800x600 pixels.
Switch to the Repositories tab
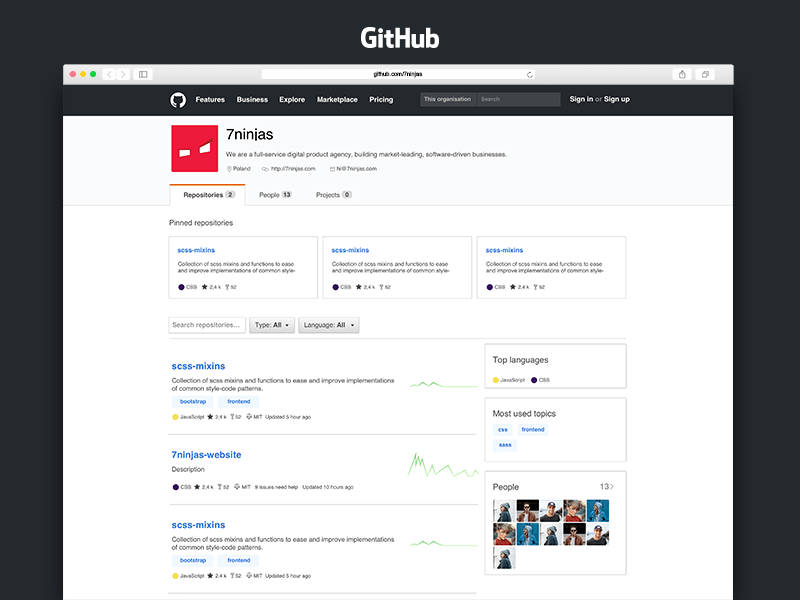tap(207, 195)
